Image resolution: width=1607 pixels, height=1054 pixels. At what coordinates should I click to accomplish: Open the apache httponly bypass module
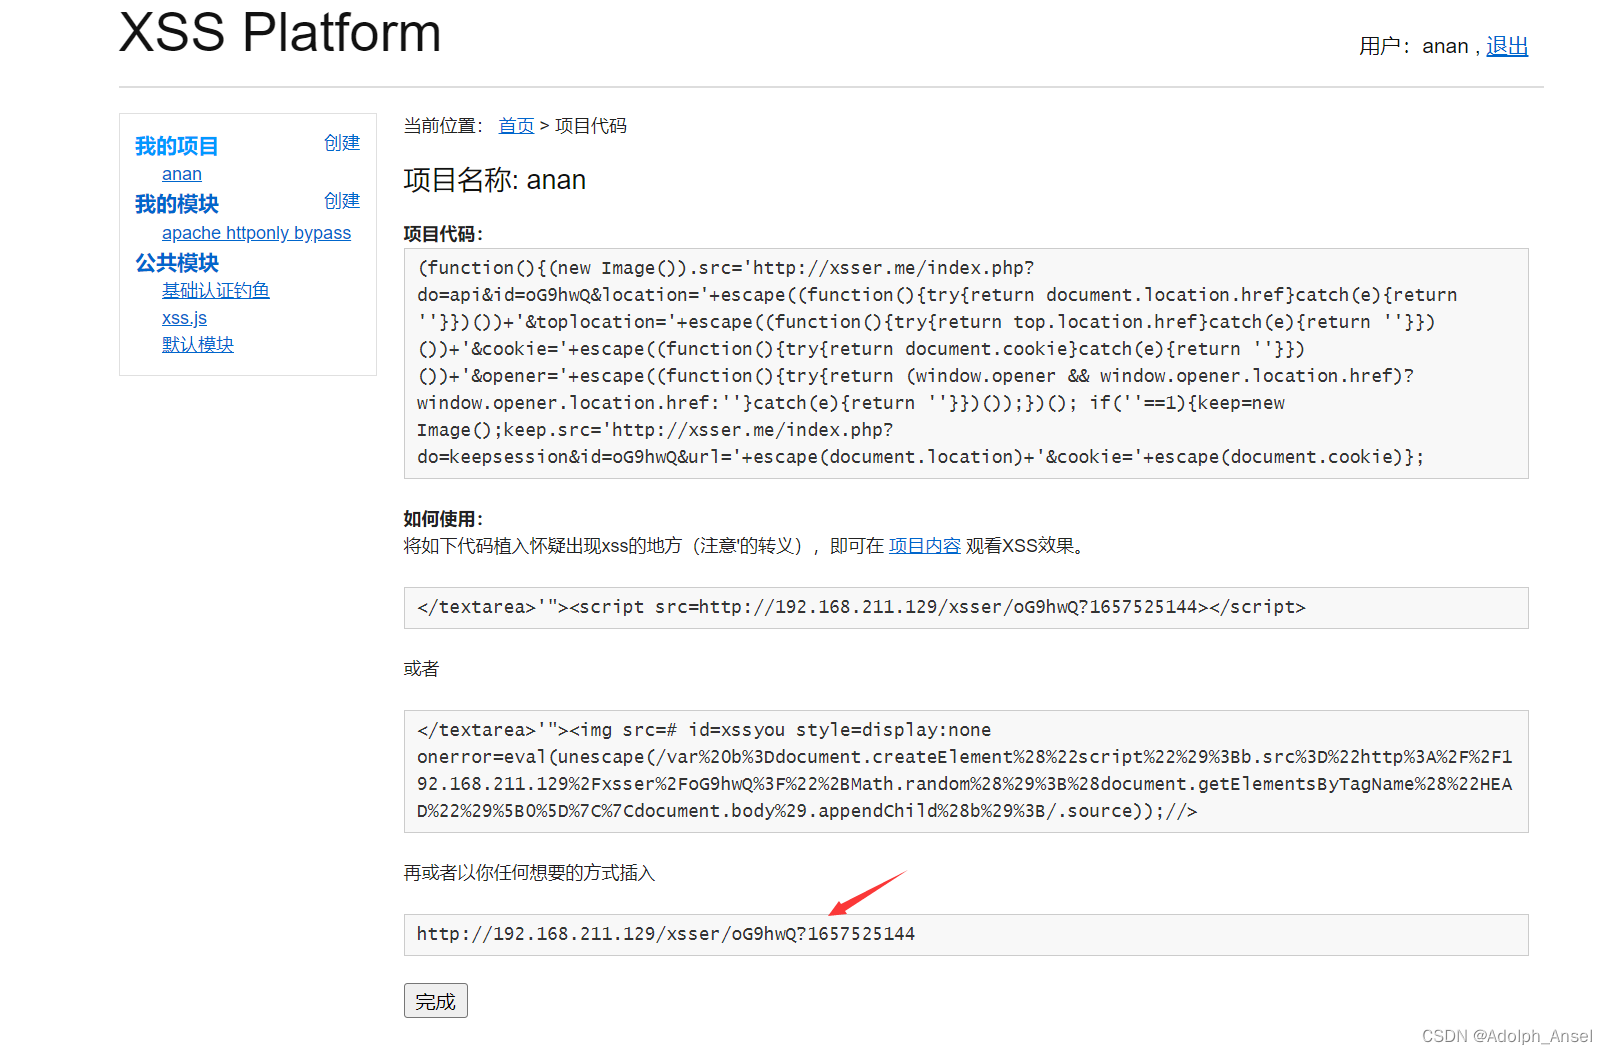pos(256,233)
